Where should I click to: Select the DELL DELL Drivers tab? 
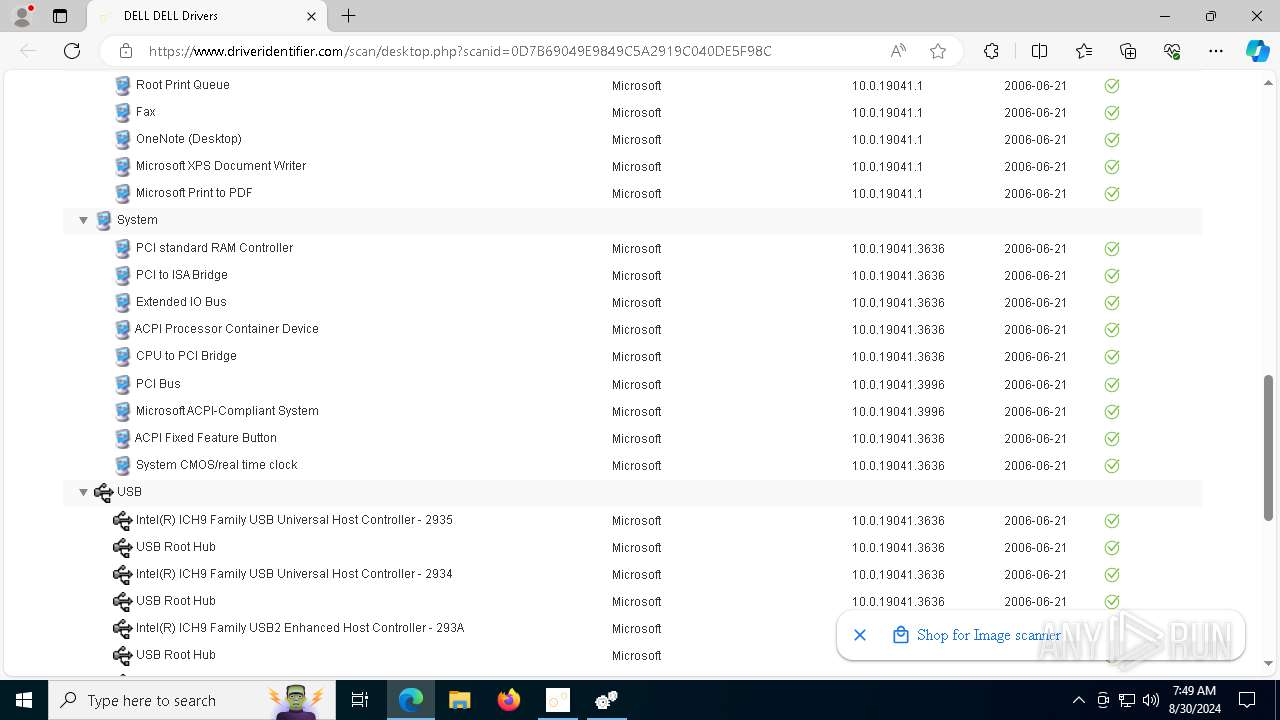(208, 16)
